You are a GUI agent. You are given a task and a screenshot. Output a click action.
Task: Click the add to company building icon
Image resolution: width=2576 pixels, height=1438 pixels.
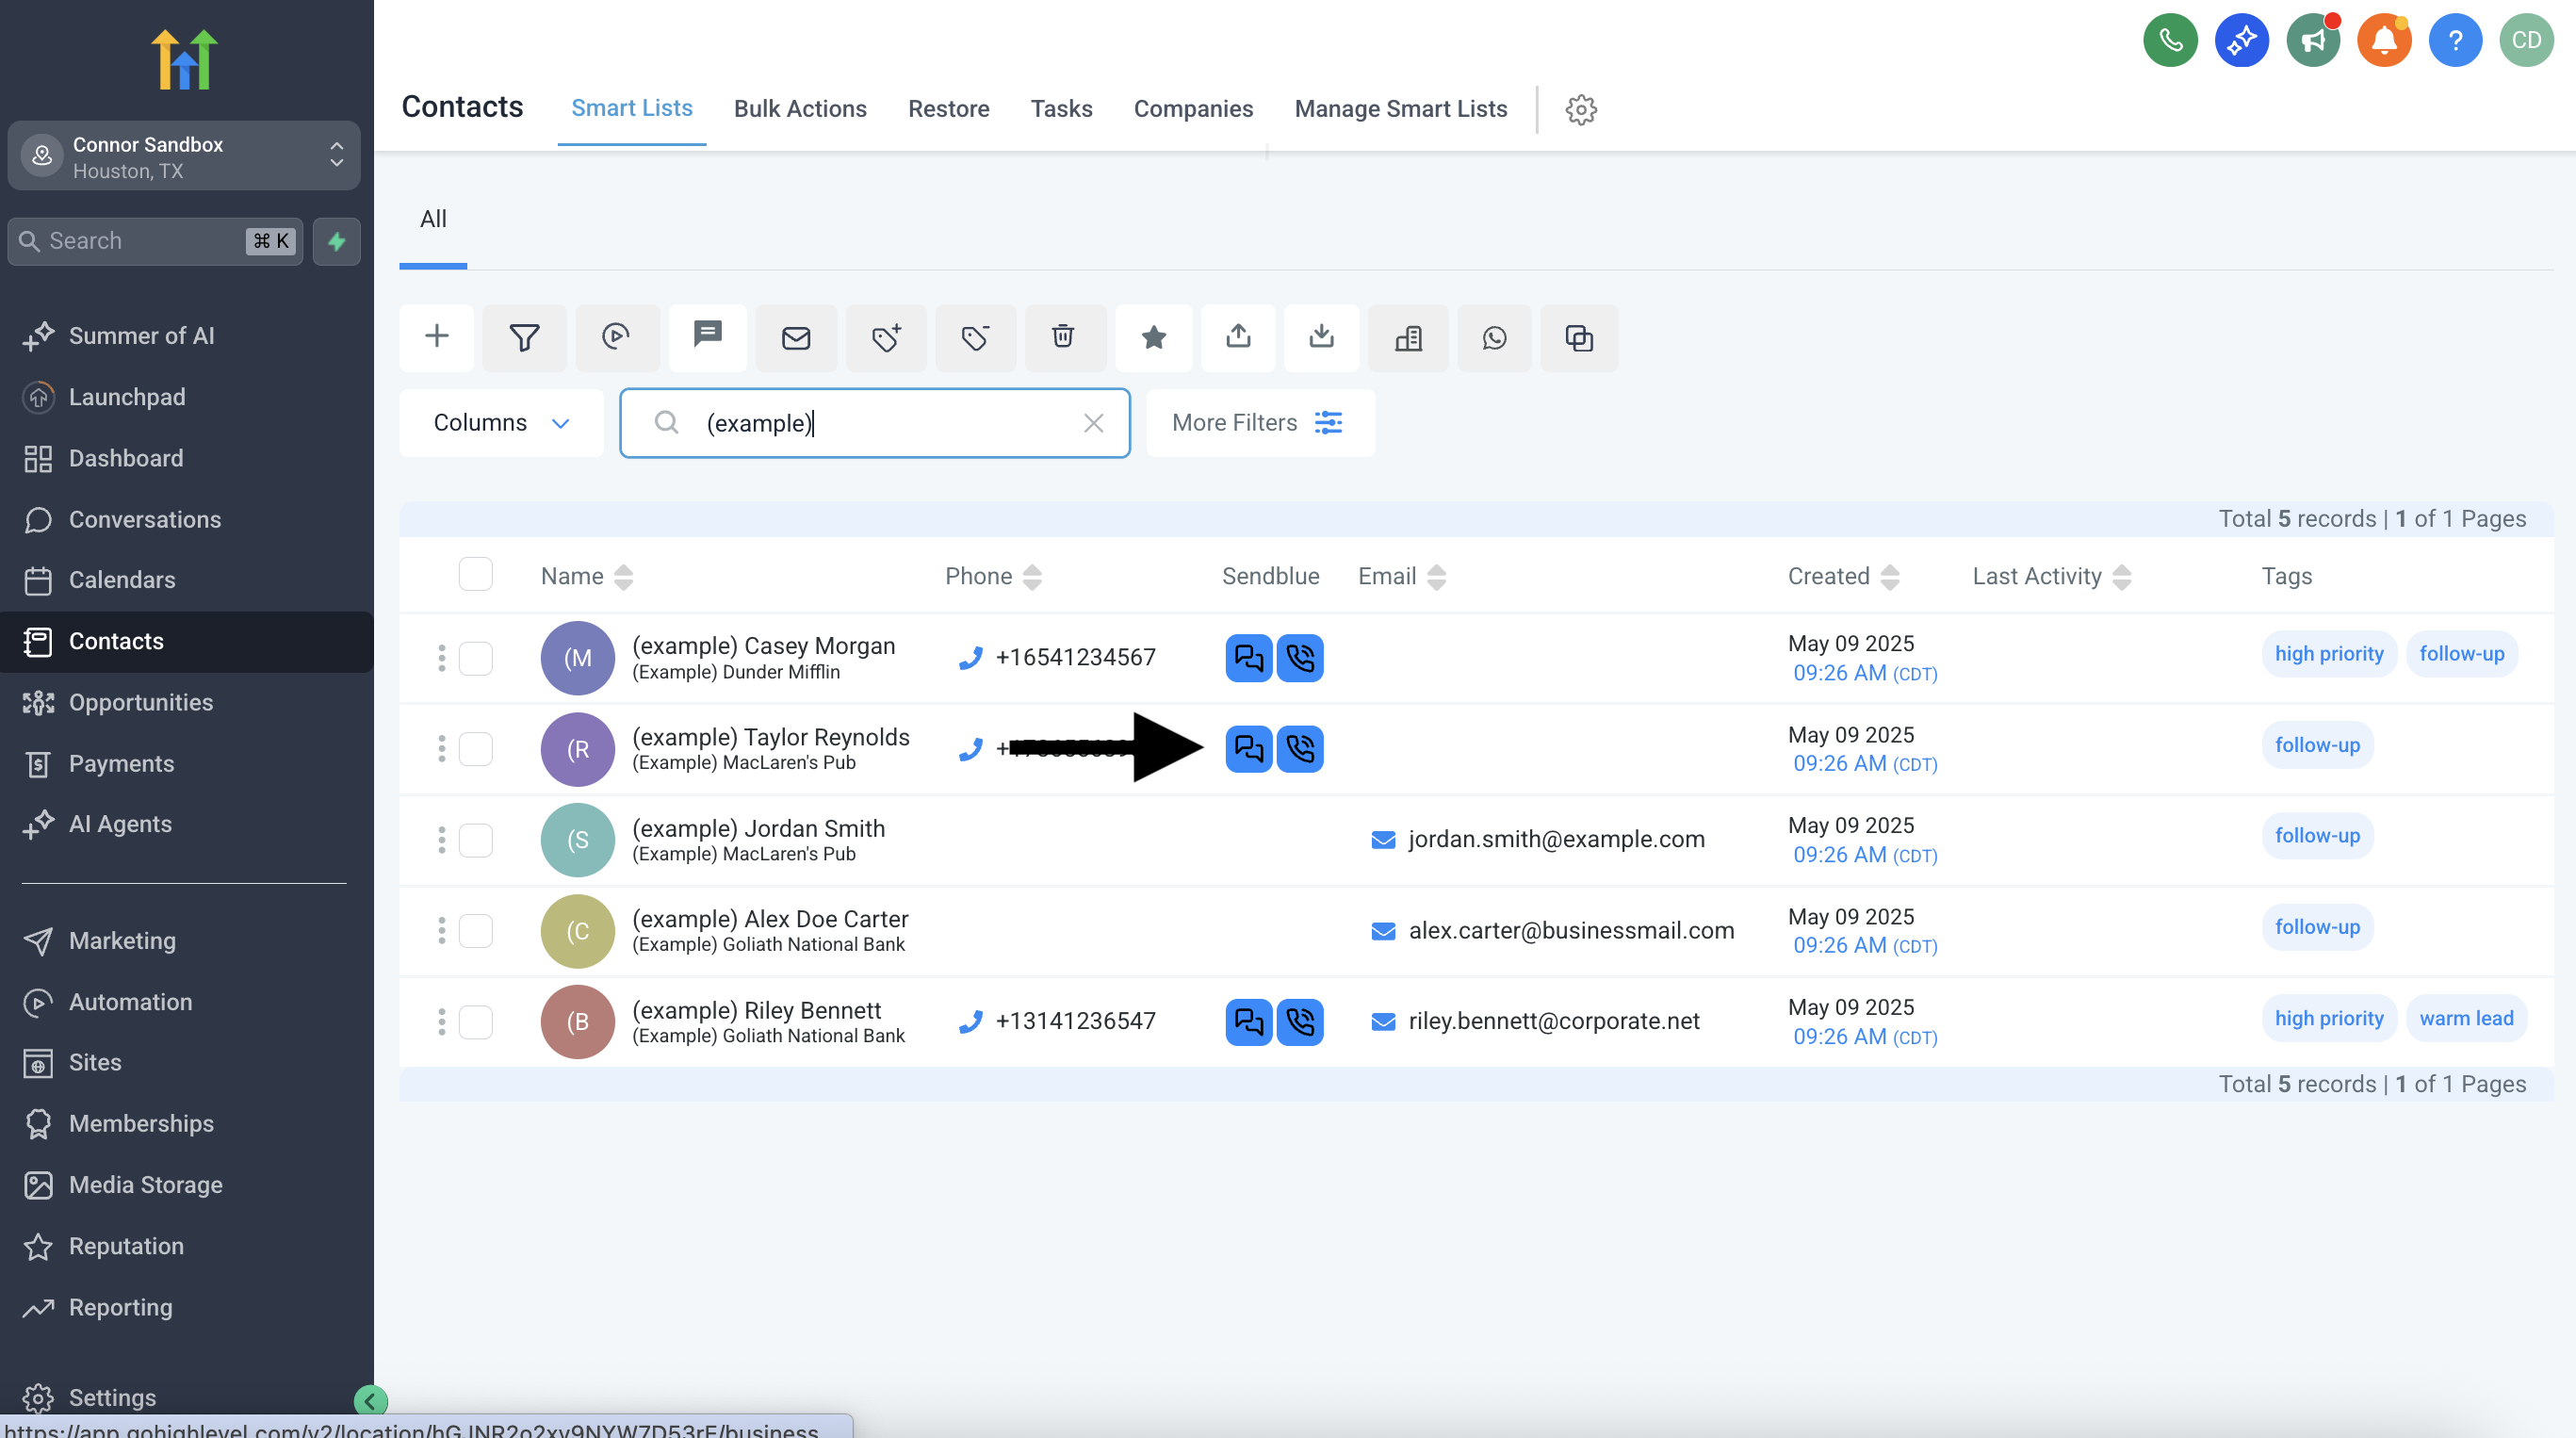pyautogui.click(x=1408, y=337)
